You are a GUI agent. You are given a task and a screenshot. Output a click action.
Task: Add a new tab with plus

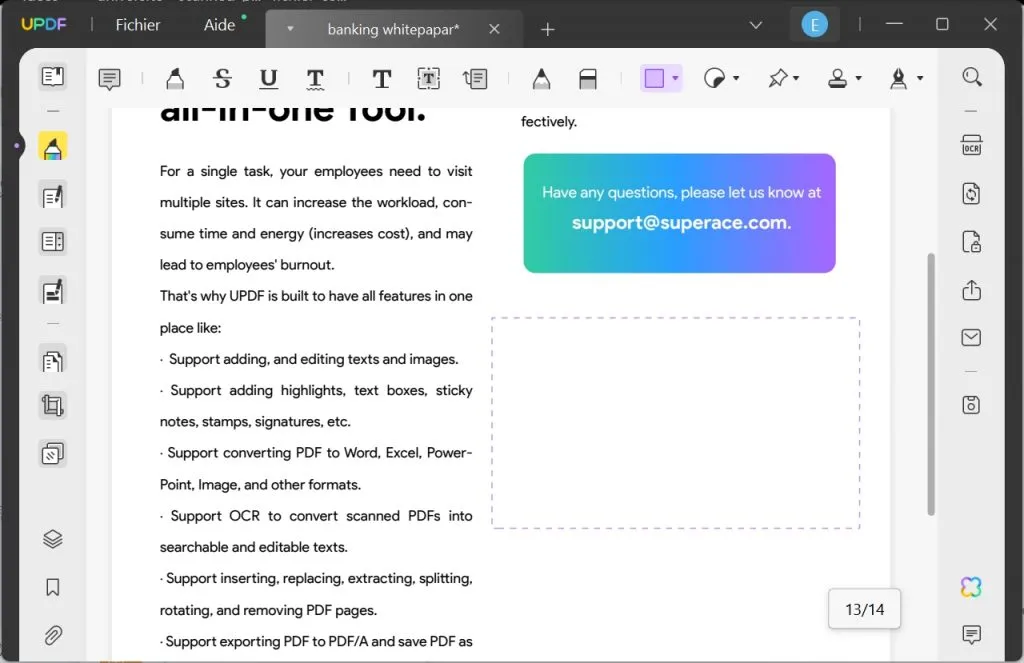[x=547, y=29]
